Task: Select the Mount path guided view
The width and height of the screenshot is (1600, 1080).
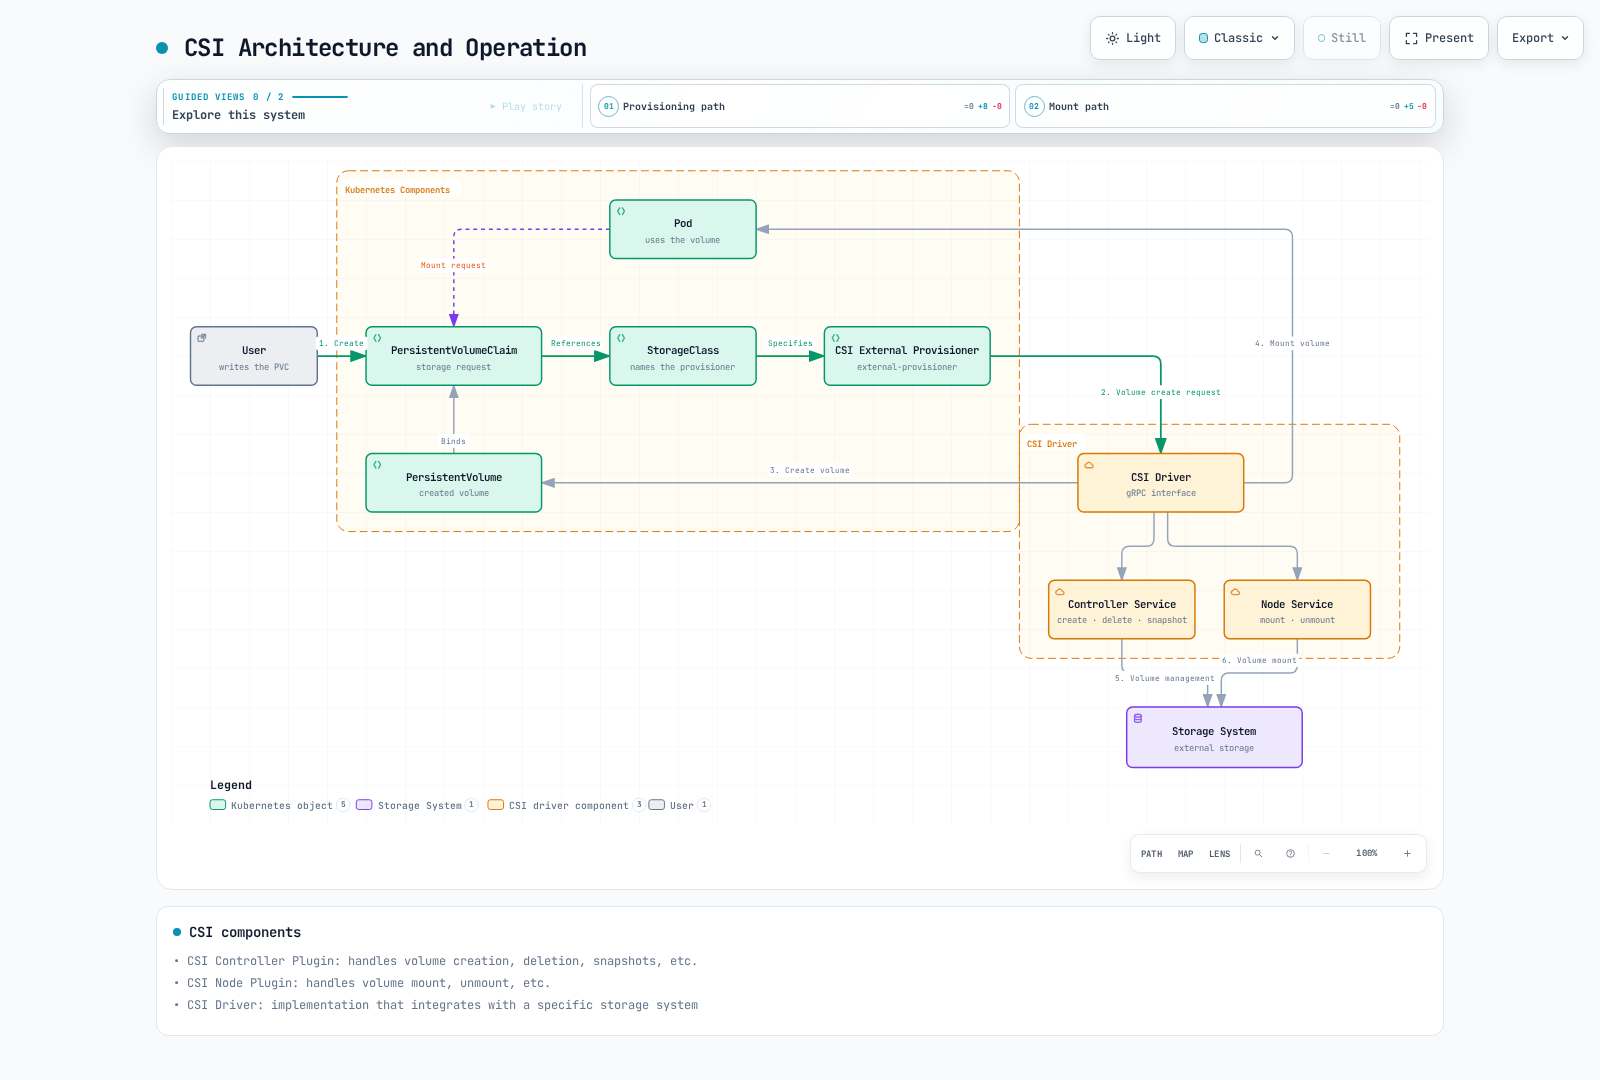Action: pos(1225,106)
